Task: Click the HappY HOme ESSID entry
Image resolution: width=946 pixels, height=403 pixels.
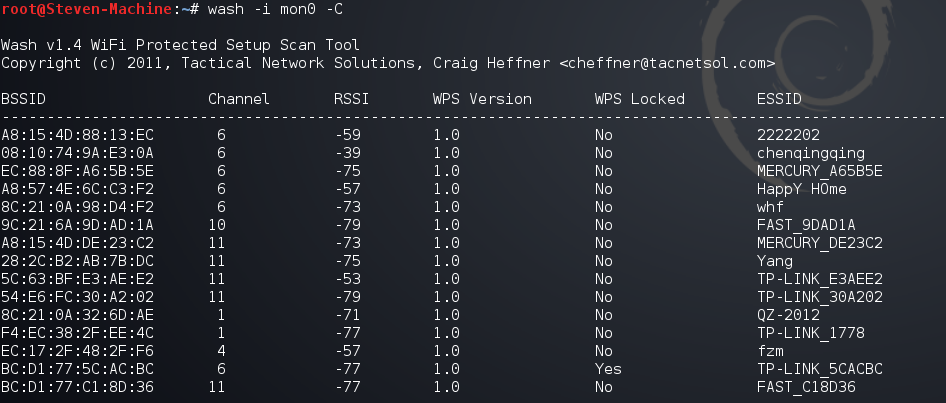Action: [802, 189]
